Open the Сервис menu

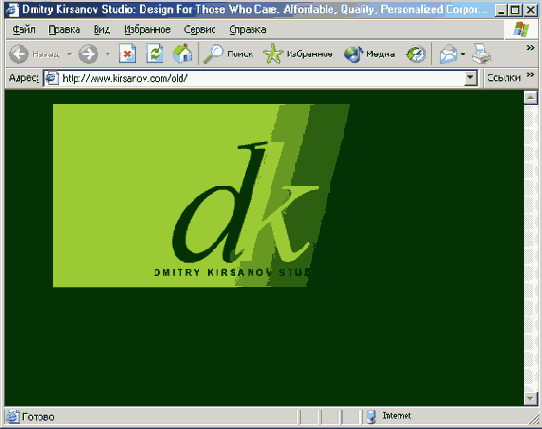(199, 30)
